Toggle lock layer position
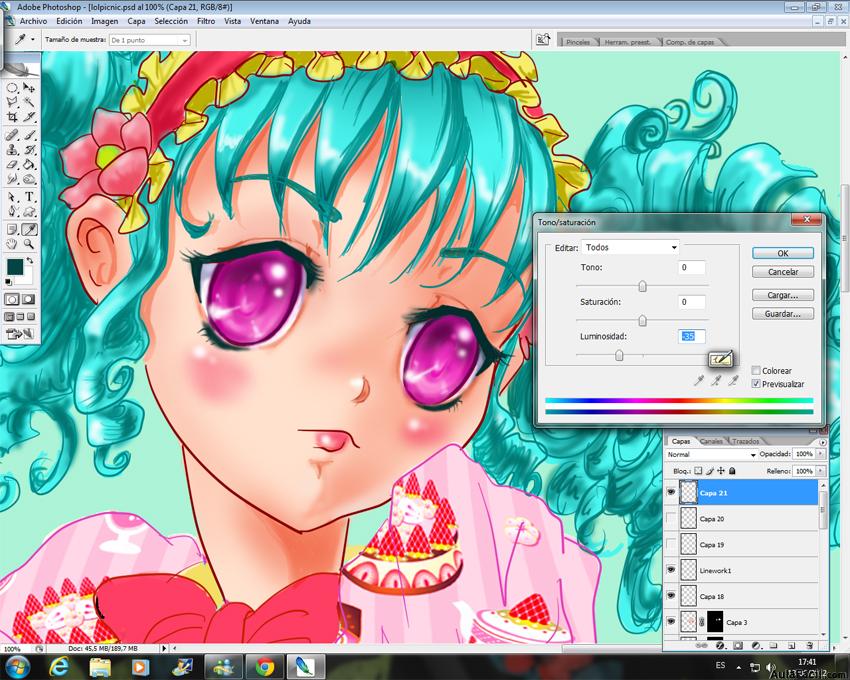850x680 pixels. (722, 471)
